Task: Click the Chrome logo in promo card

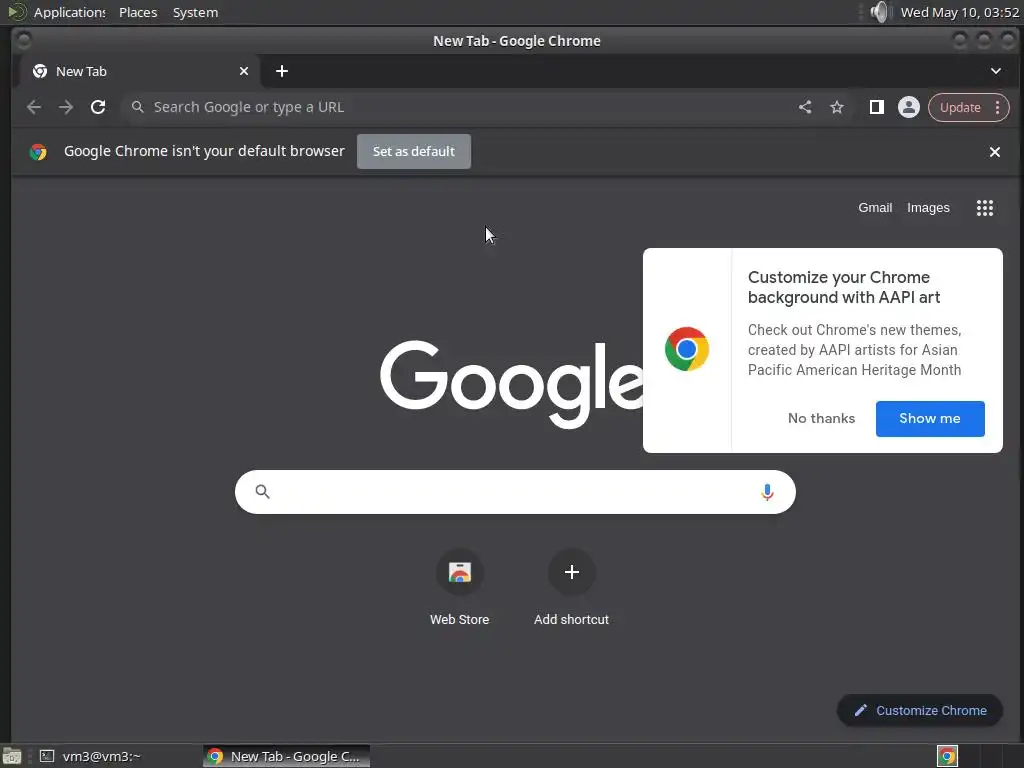Action: pos(686,349)
